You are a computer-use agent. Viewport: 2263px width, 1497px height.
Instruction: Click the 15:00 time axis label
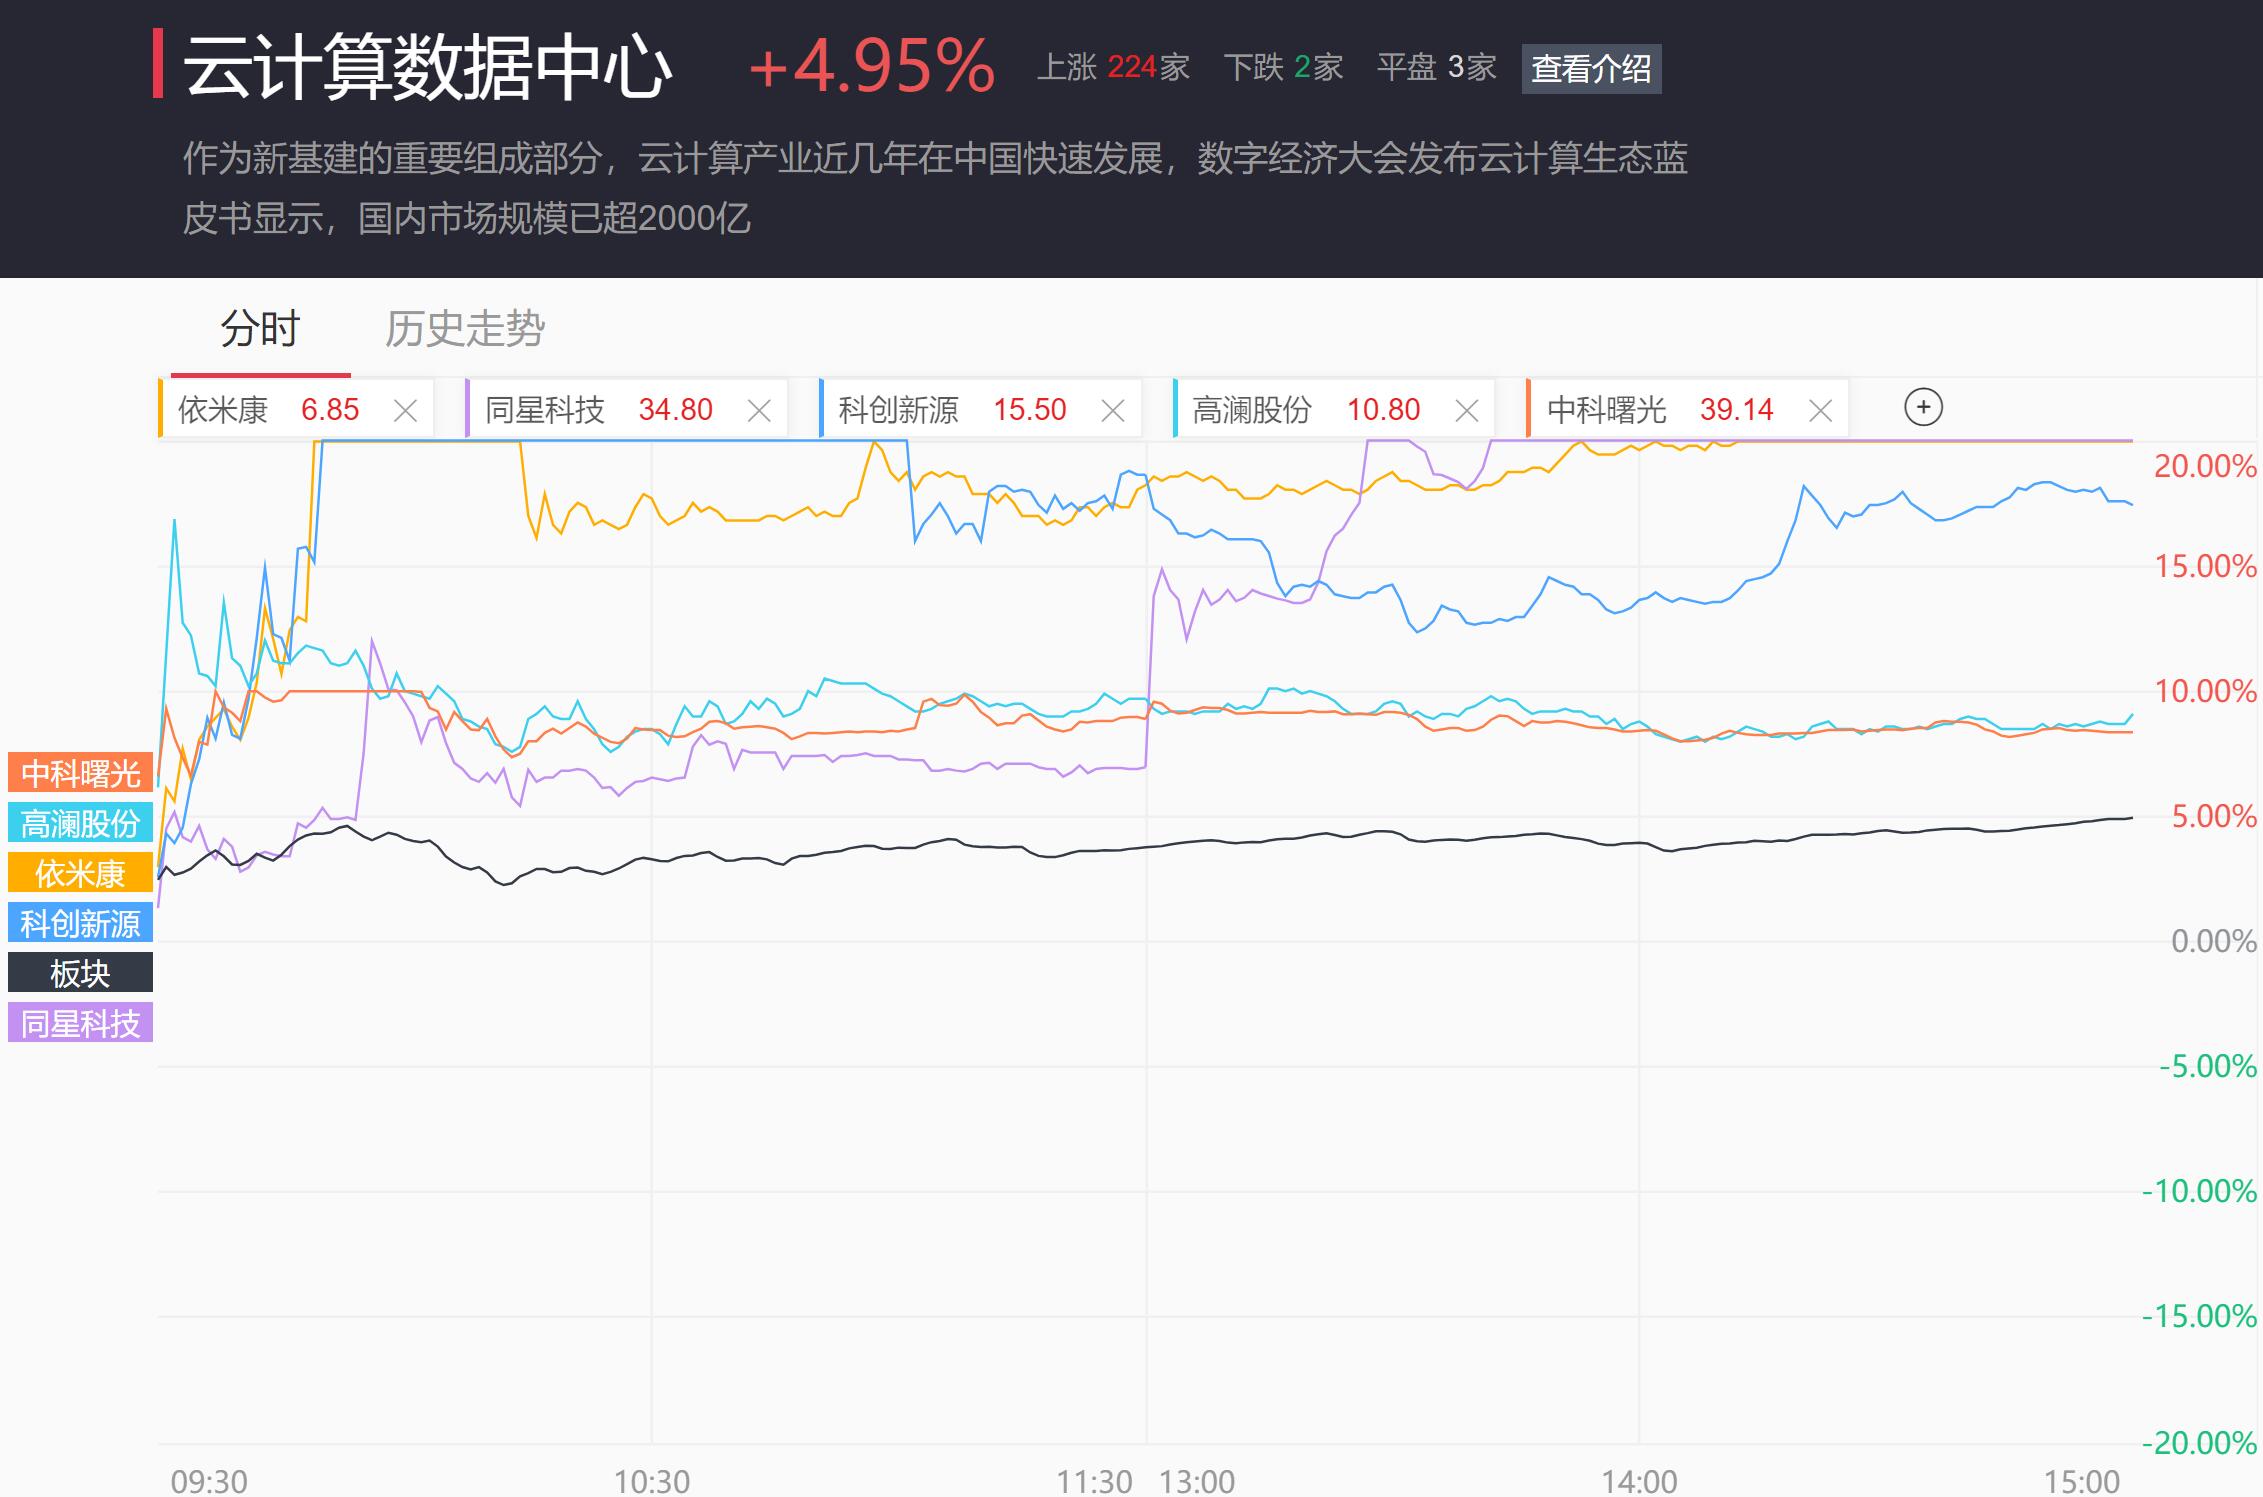tap(2082, 1481)
